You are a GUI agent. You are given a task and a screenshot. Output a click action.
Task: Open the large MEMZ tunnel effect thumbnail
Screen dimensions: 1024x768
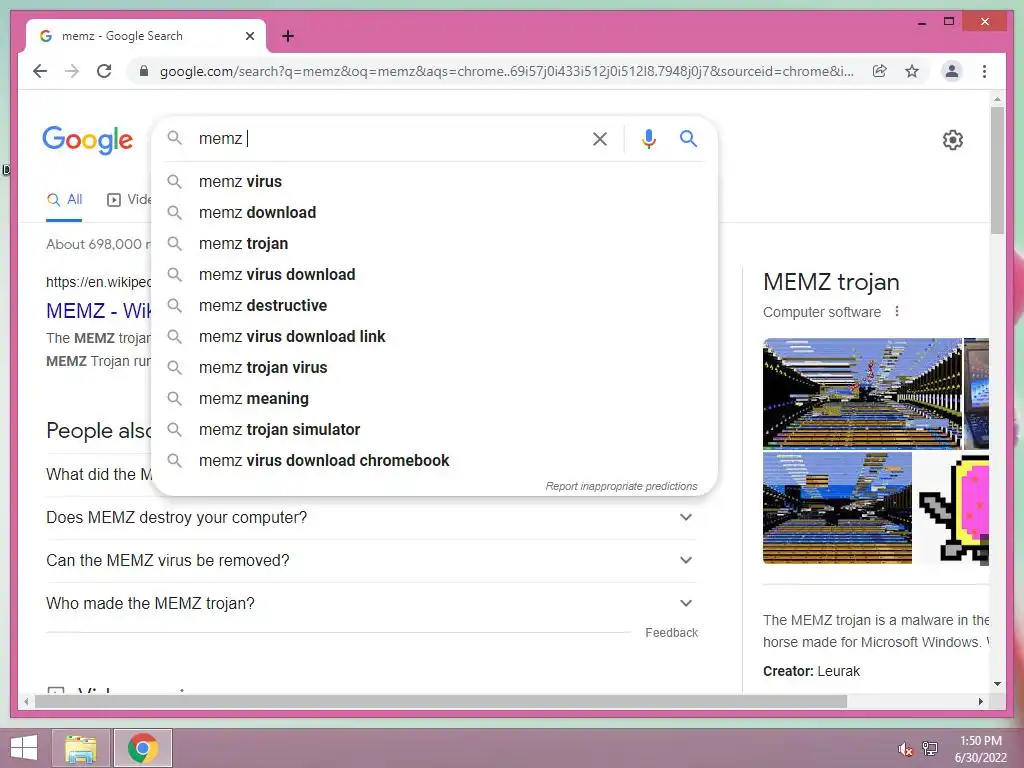click(x=862, y=393)
